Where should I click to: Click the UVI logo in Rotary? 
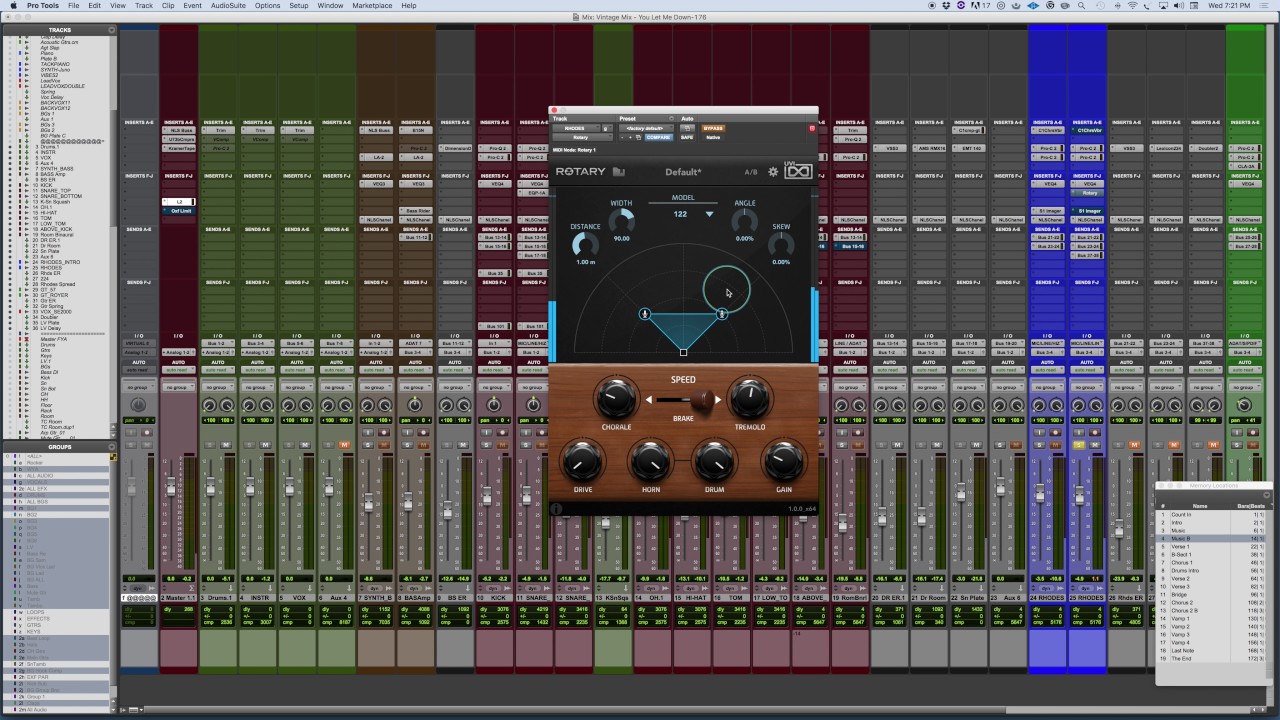click(x=798, y=172)
